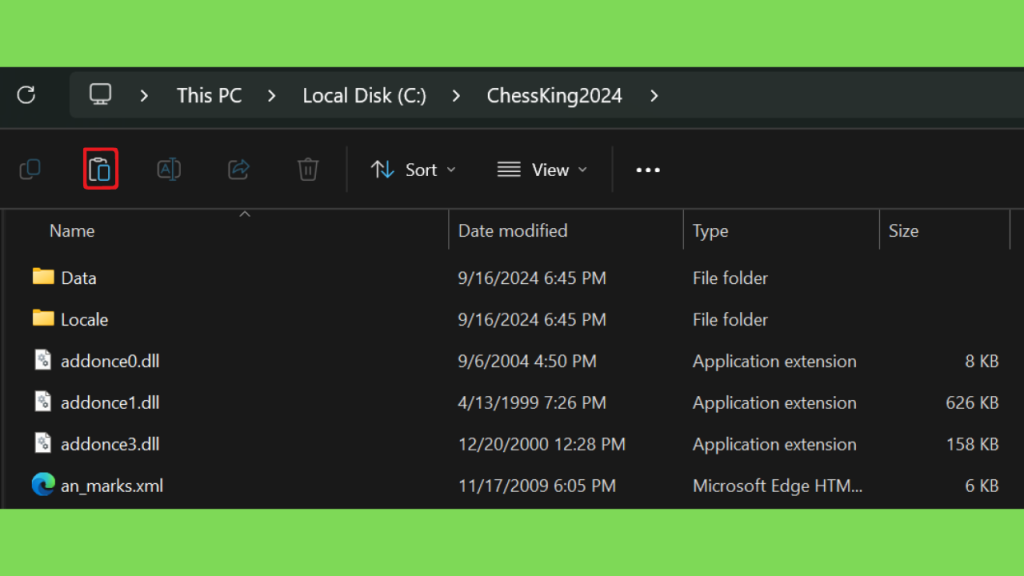Go to Local Disk (C:) in breadcrumb

click(364, 96)
